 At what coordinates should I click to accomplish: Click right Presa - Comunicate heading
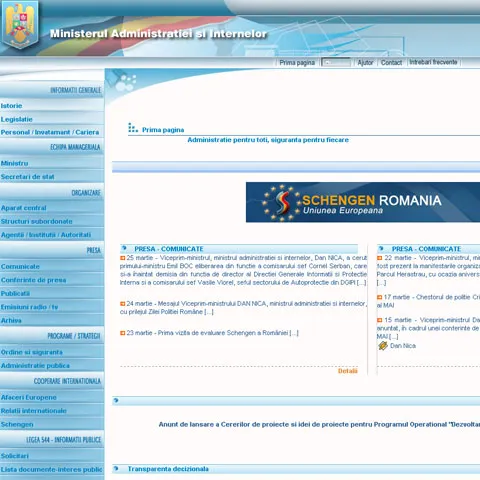point(426,249)
